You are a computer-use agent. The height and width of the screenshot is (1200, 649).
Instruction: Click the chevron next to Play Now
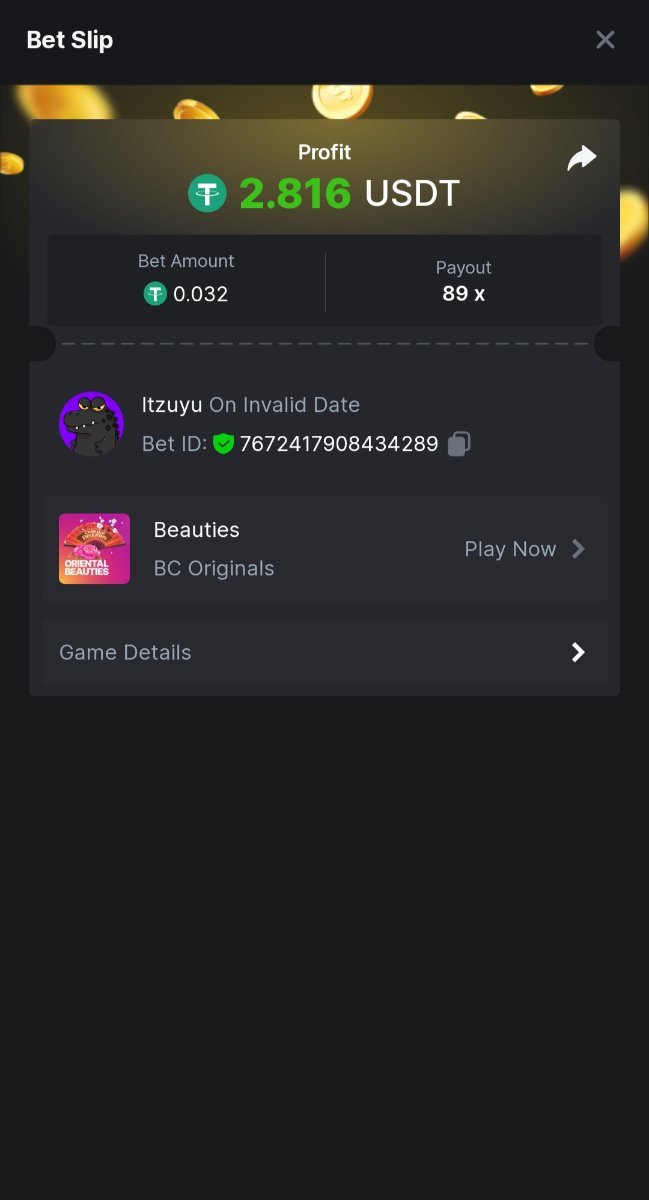pos(578,549)
